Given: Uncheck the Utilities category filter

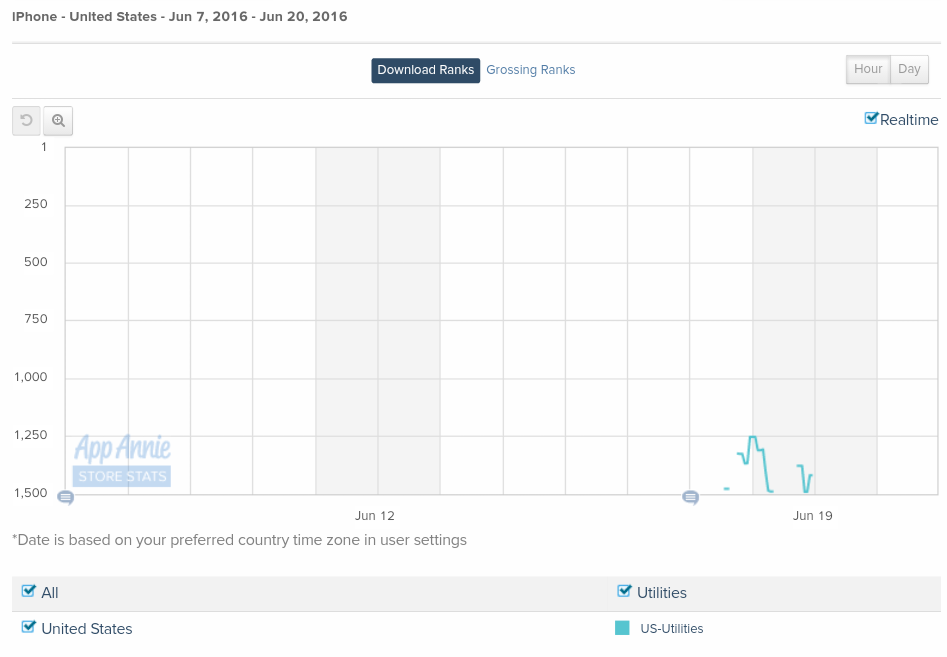Looking at the screenshot, I should pyautogui.click(x=625, y=589).
